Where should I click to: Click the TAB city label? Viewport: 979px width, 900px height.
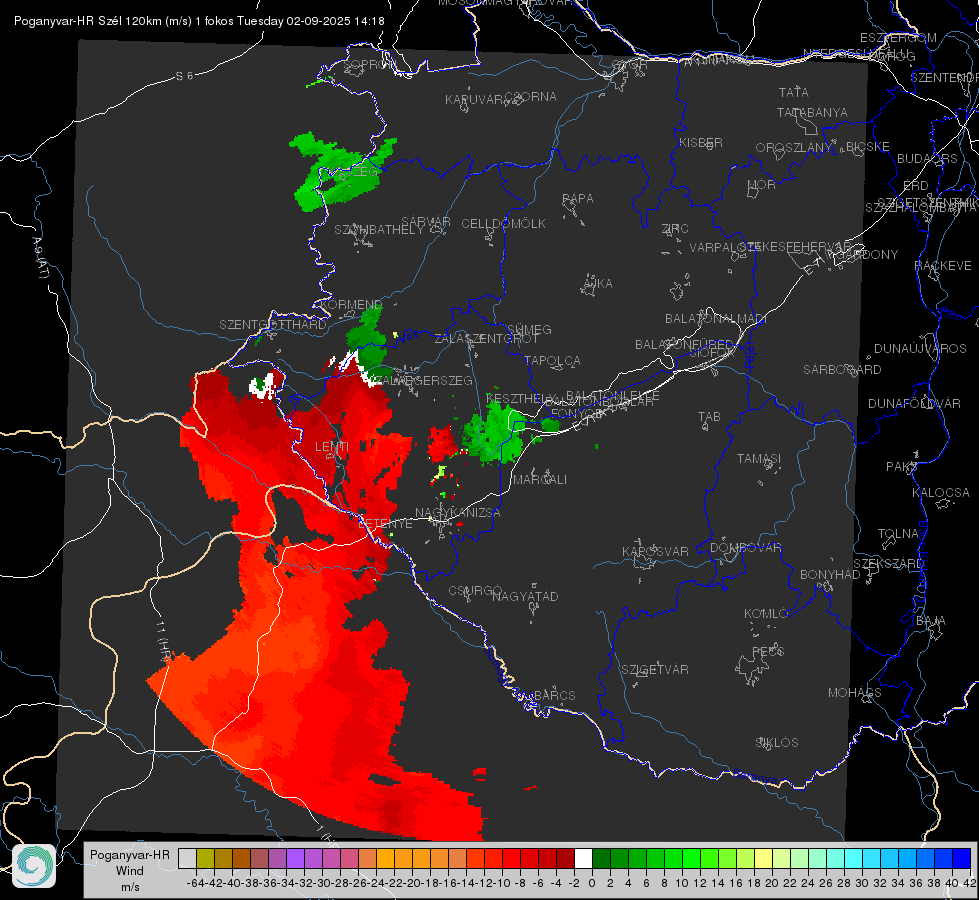(x=709, y=417)
